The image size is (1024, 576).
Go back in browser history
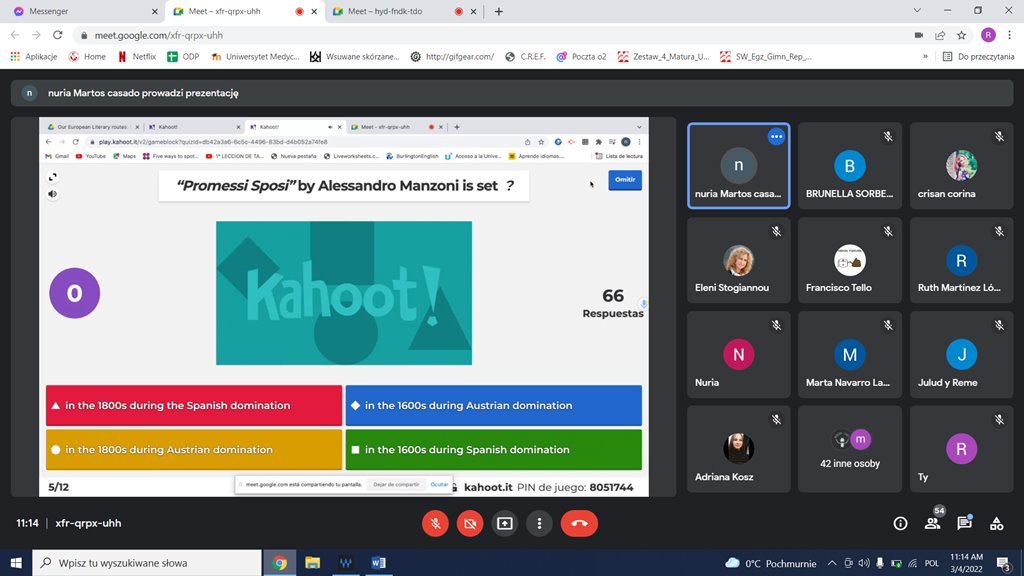pyautogui.click(x=15, y=35)
